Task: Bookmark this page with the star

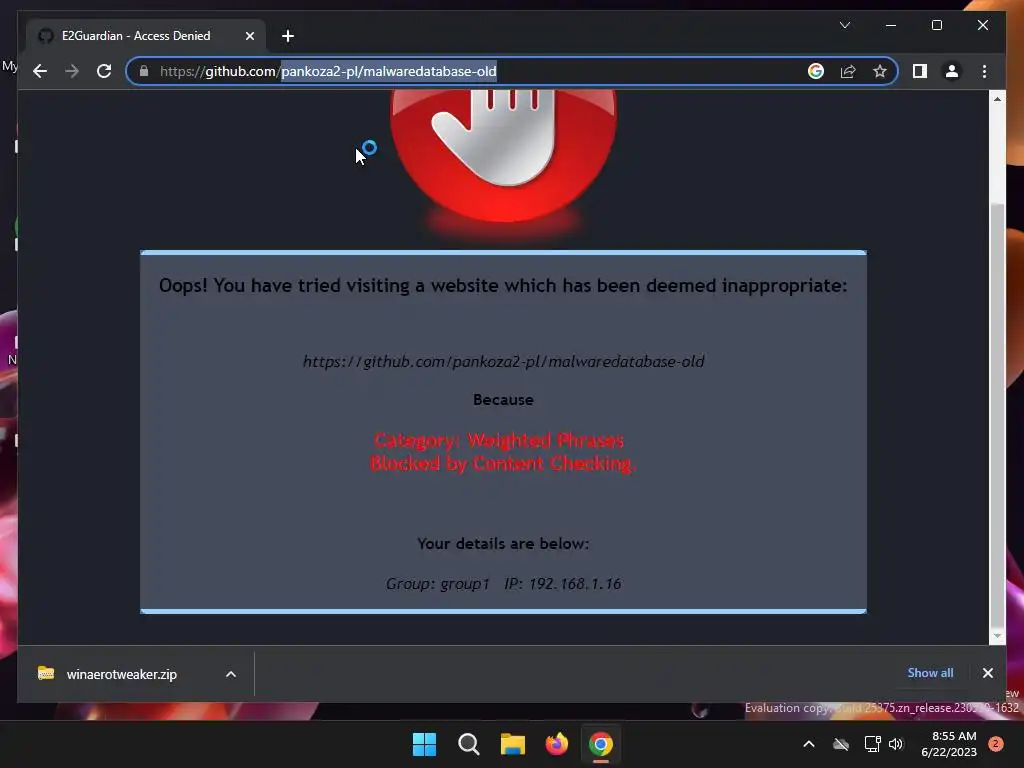Action: pyautogui.click(x=880, y=71)
